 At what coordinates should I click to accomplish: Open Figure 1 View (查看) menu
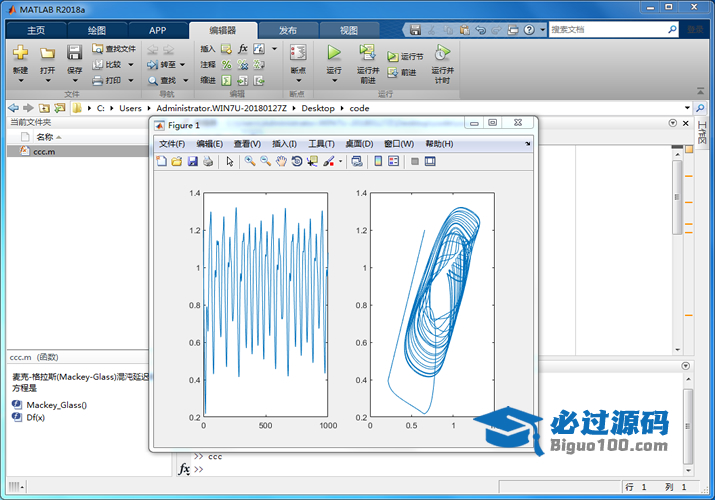[247, 144]
